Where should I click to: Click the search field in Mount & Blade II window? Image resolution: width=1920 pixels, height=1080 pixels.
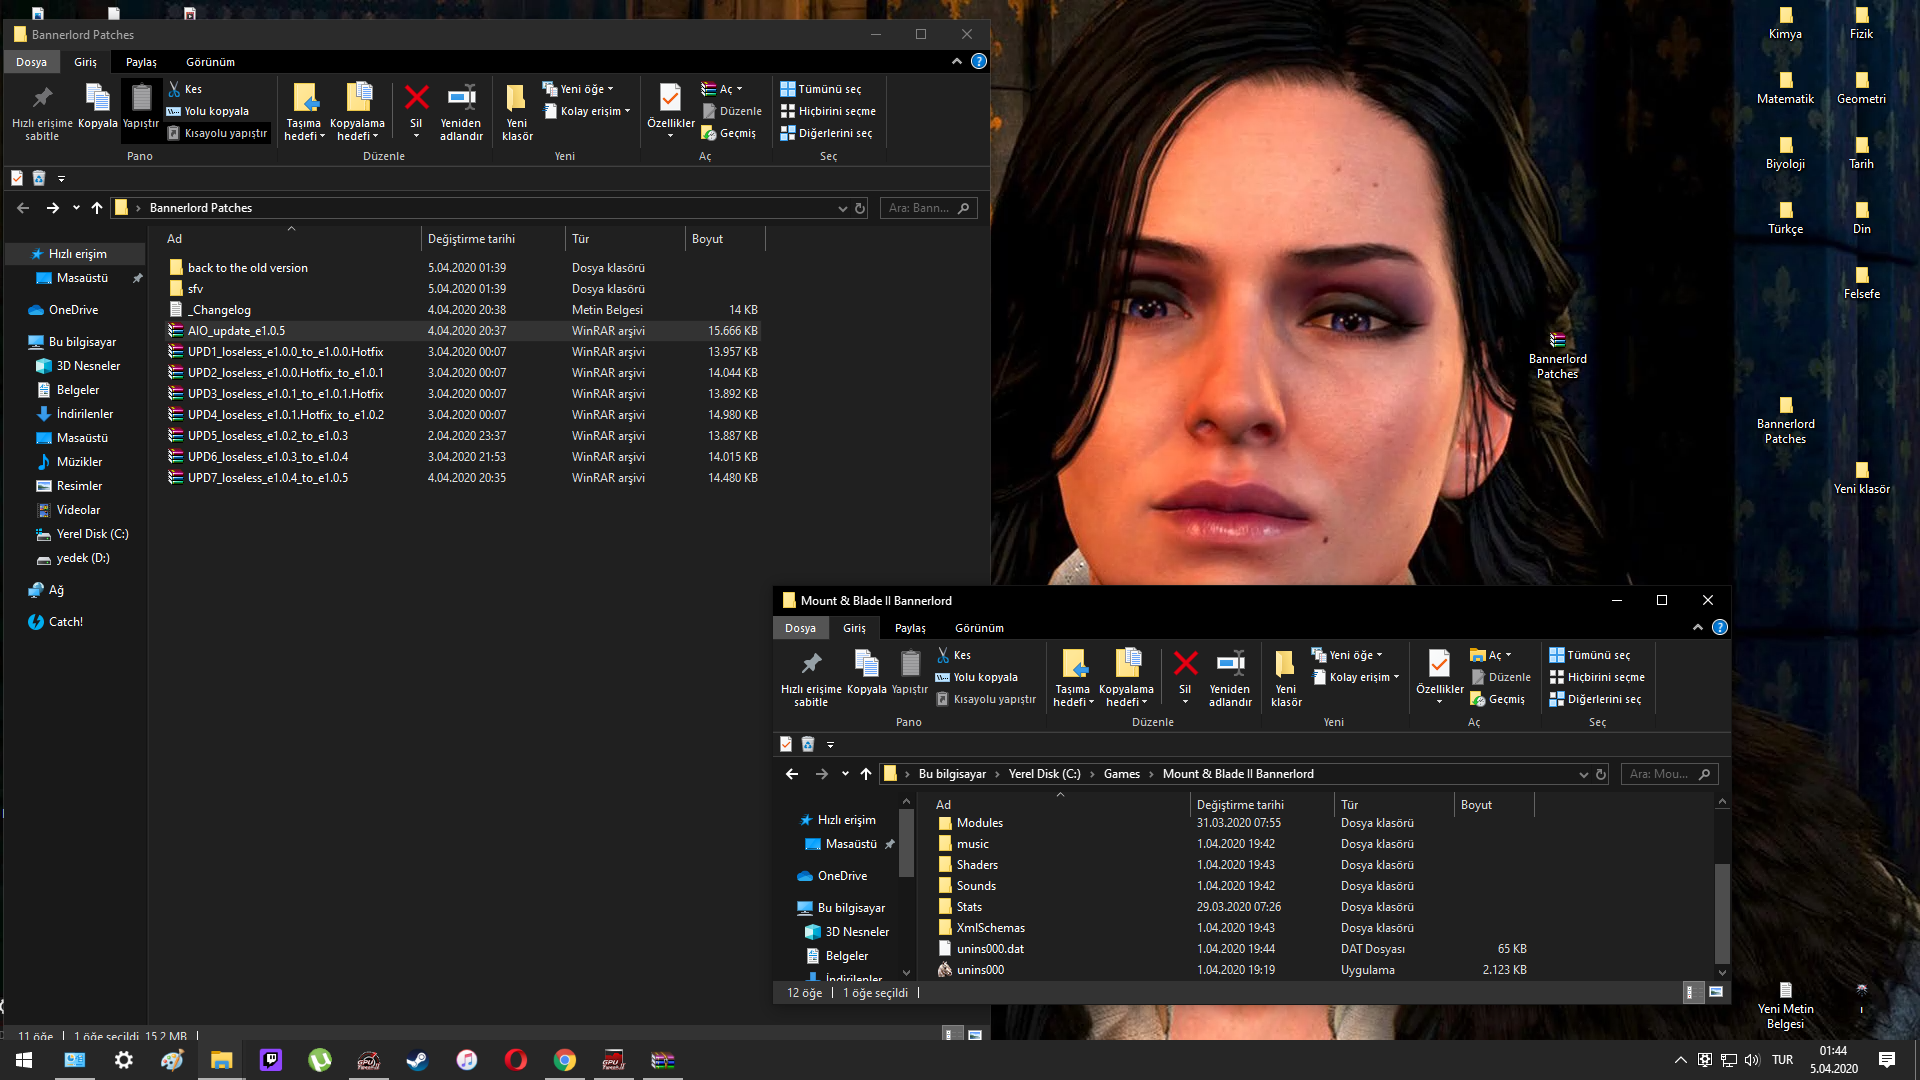(x=1669, y=774)
